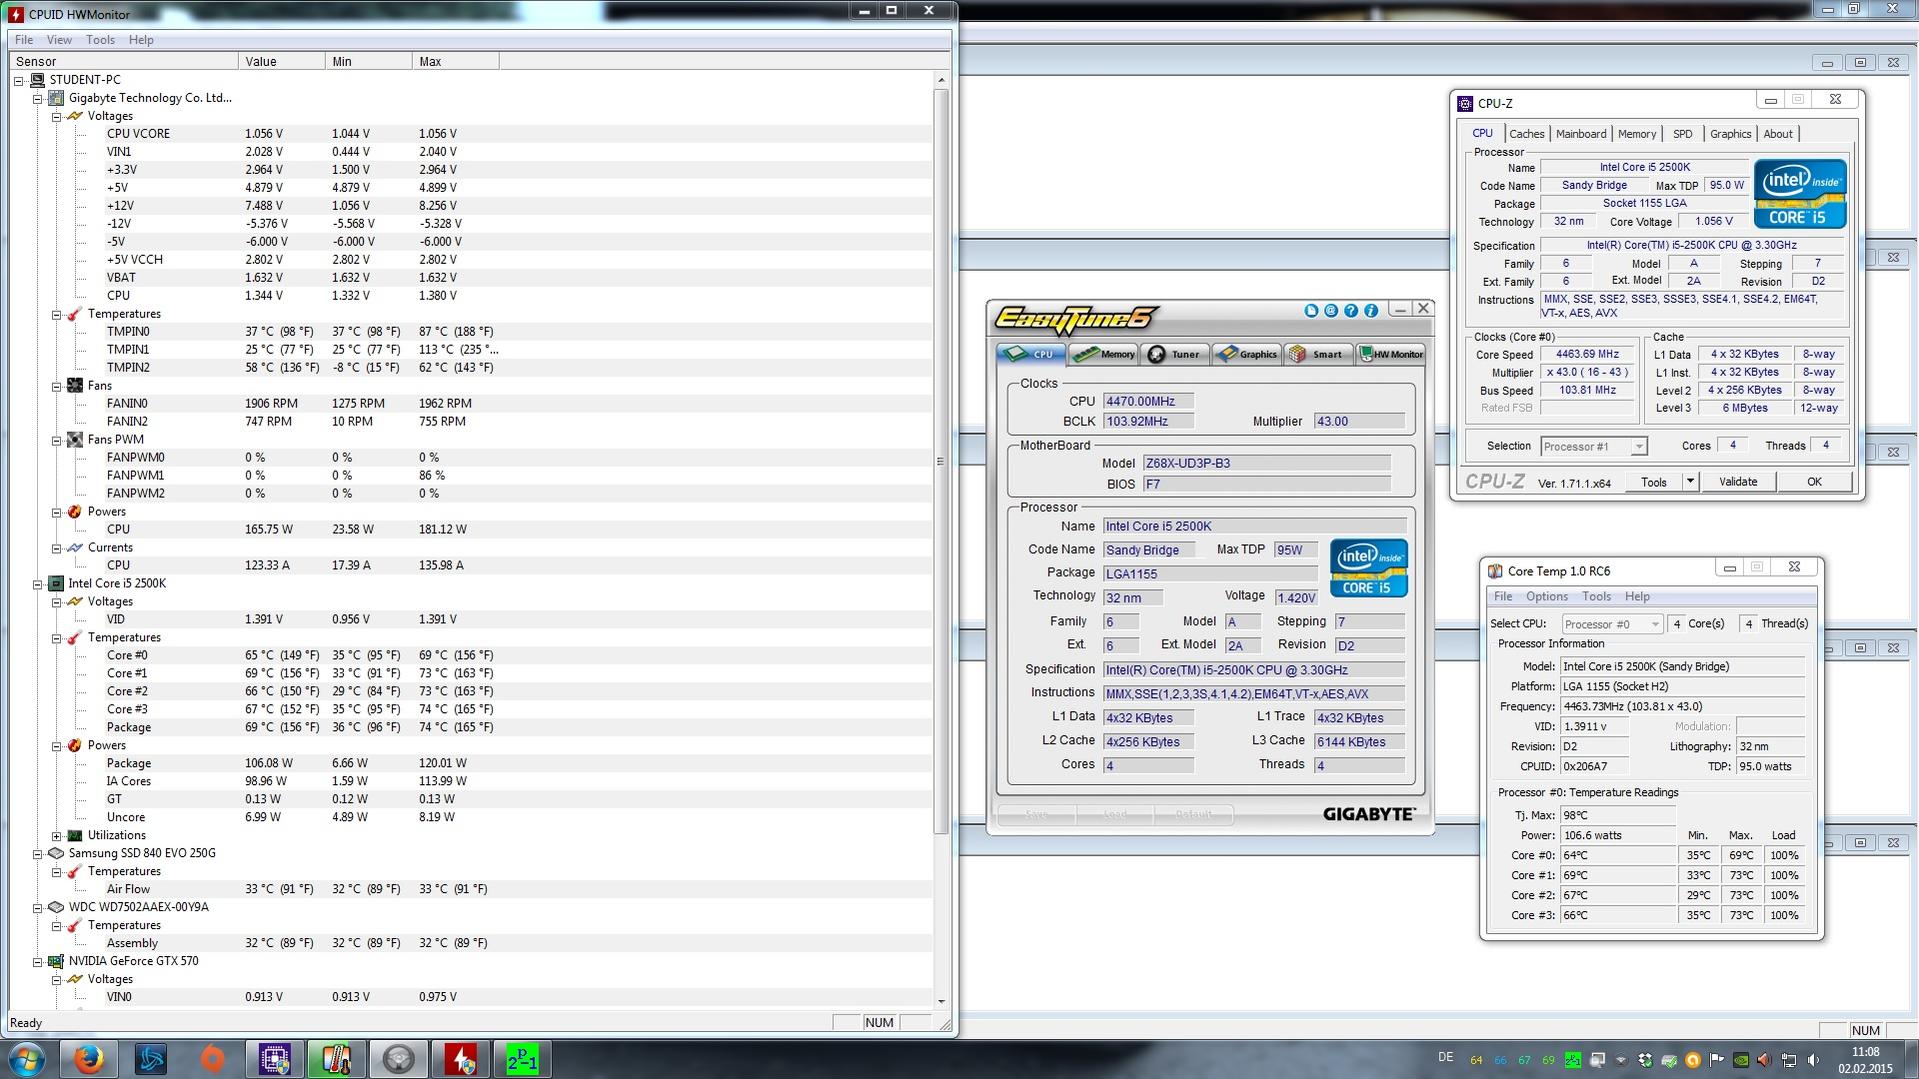Viewport: 1919px width, 1079px height.
Task: Open the Options menu in Core Temp
Action: (x=1547, y=597)
